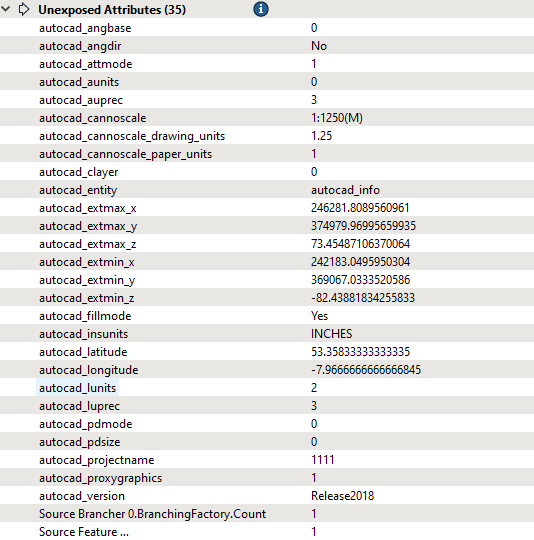Select the autocad_angbase attribute row
The height and width of the screenshot is (540, 534).
pyautogui.click(x=267, y=28)
